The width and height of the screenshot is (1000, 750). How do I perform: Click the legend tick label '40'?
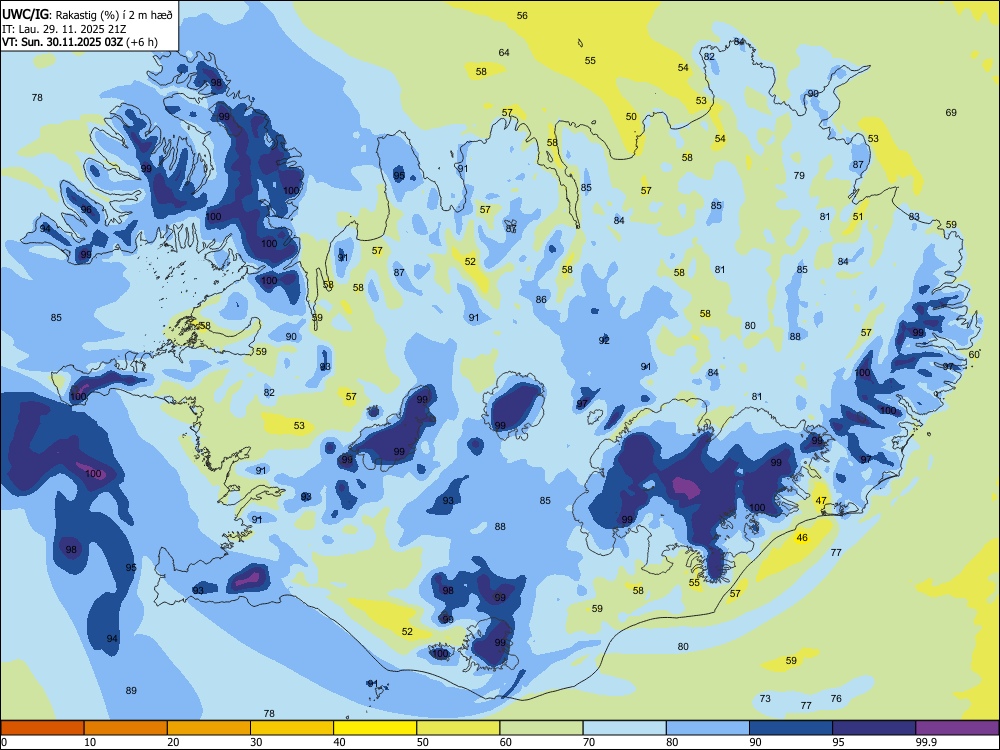339,742
